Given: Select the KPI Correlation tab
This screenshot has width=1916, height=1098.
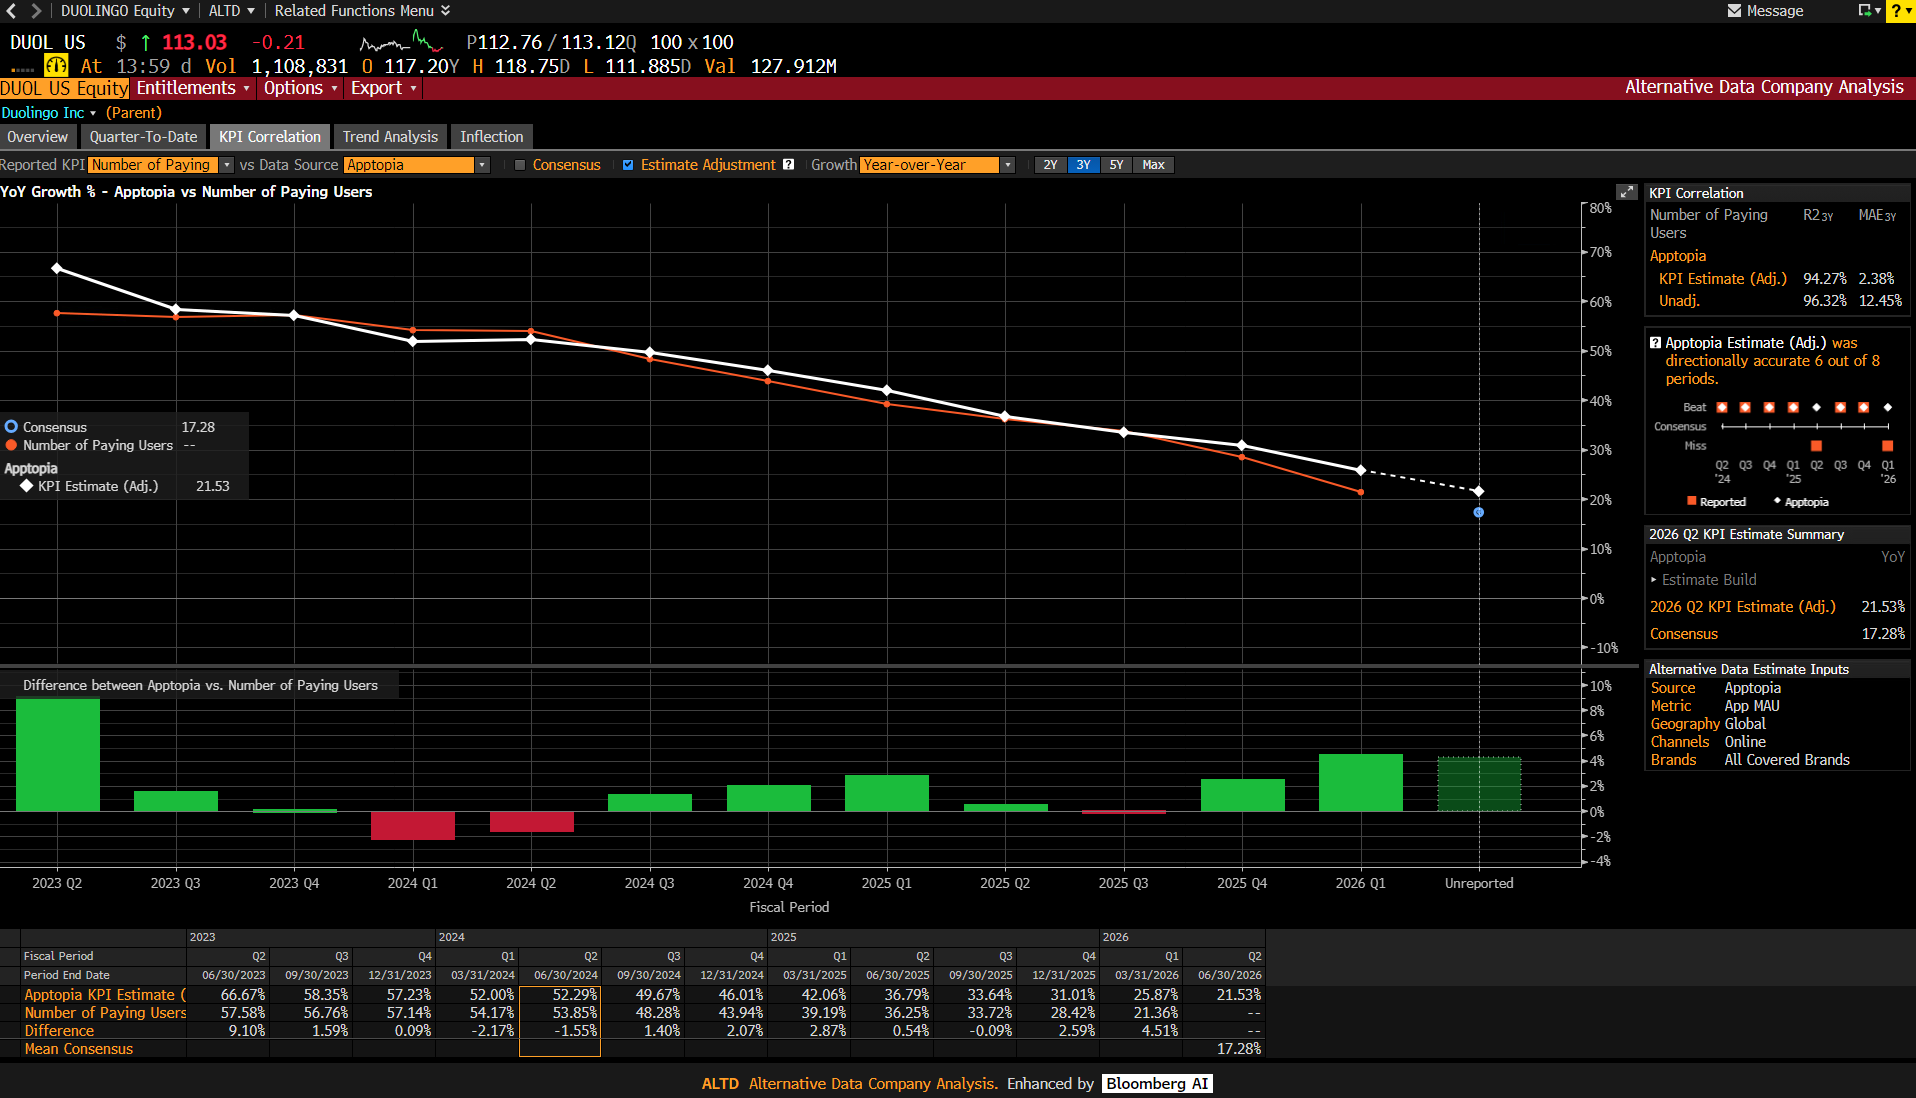Looking at the screenshot, I should [270, 137].
